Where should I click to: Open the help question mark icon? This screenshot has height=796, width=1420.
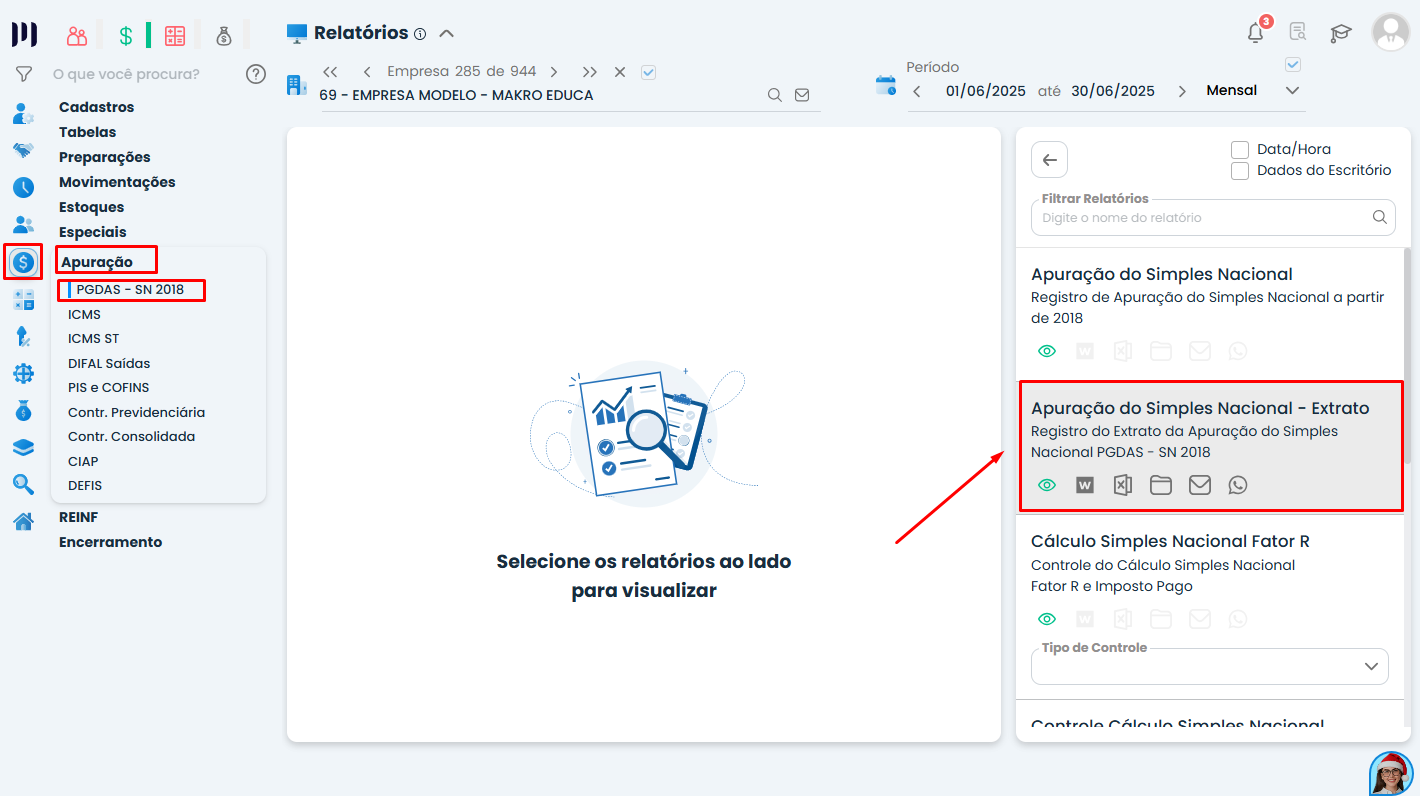(256, 73)
